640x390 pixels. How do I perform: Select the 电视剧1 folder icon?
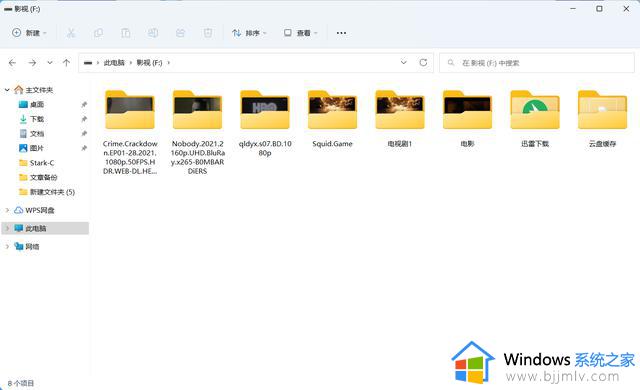tap(400, 110)
